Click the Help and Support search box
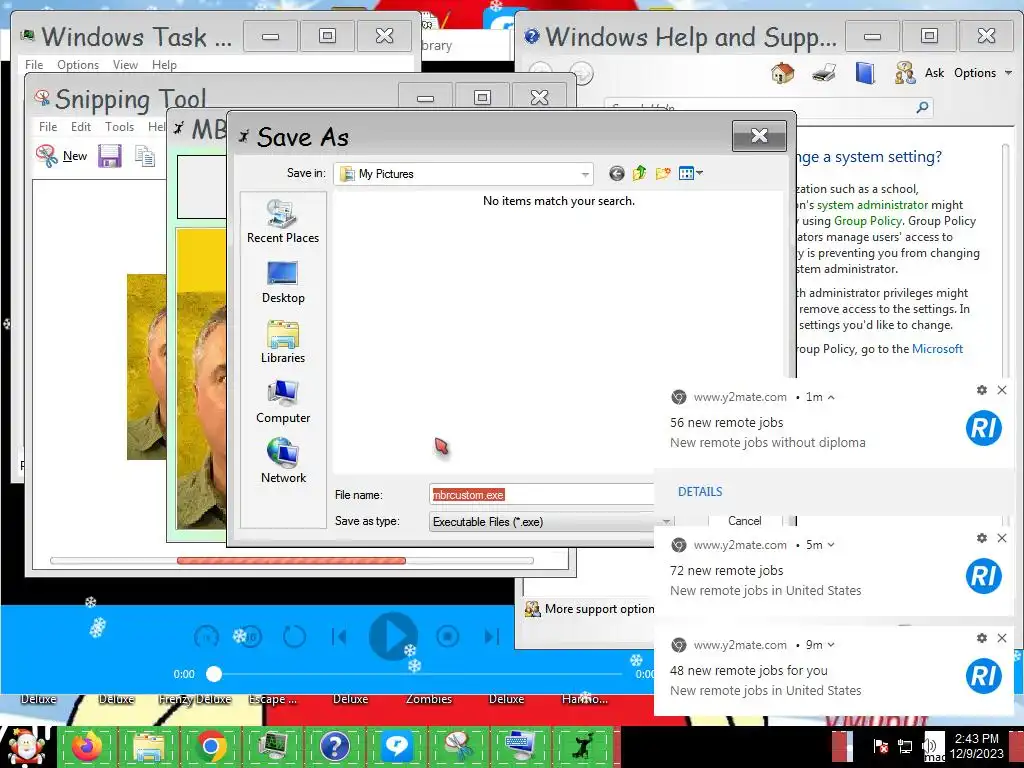1024x768 pixels. pos(761,107)
